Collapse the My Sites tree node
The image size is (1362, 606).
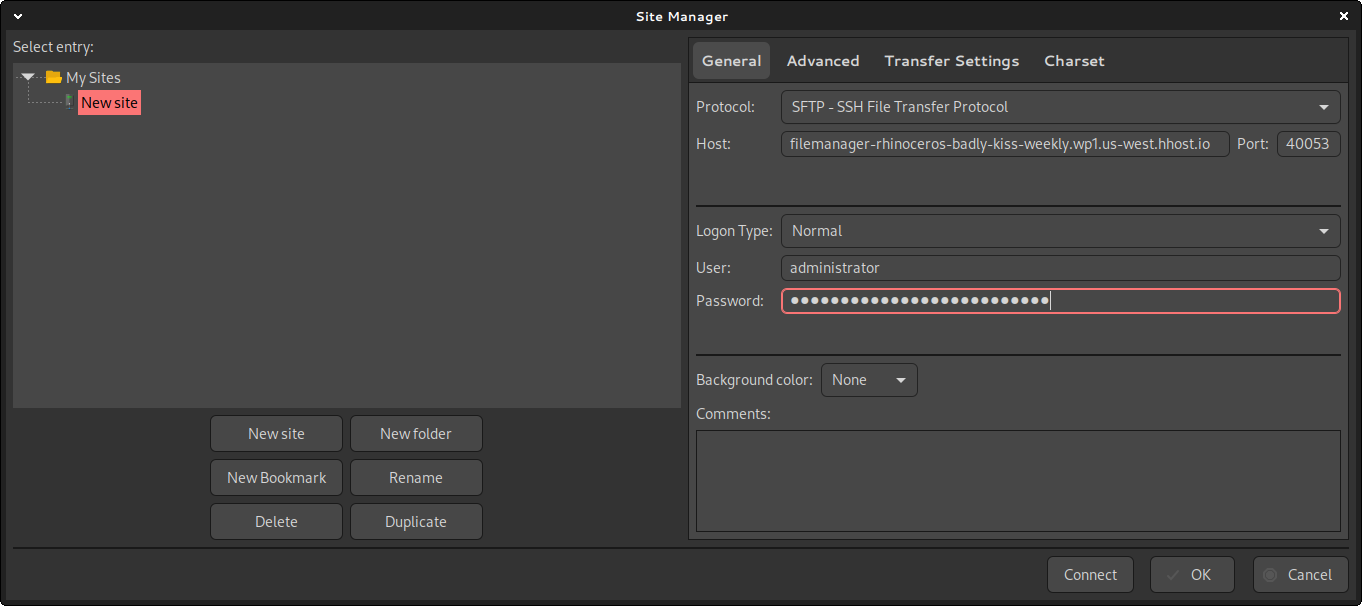pyautogui.click(x=28, y=77)
